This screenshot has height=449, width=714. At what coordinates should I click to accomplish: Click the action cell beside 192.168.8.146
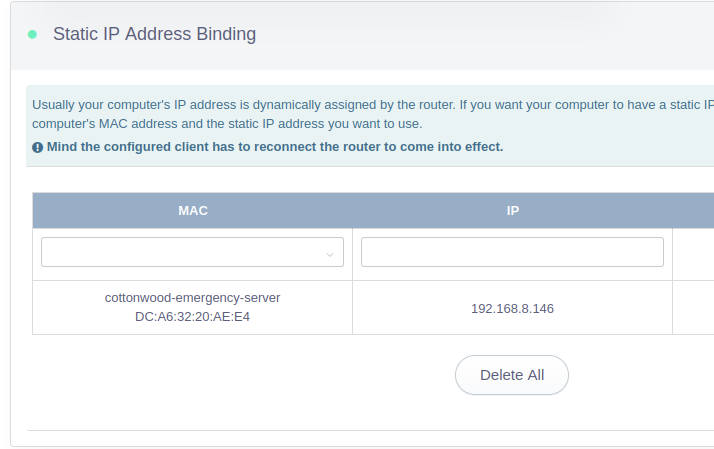(x=693, y=308)
